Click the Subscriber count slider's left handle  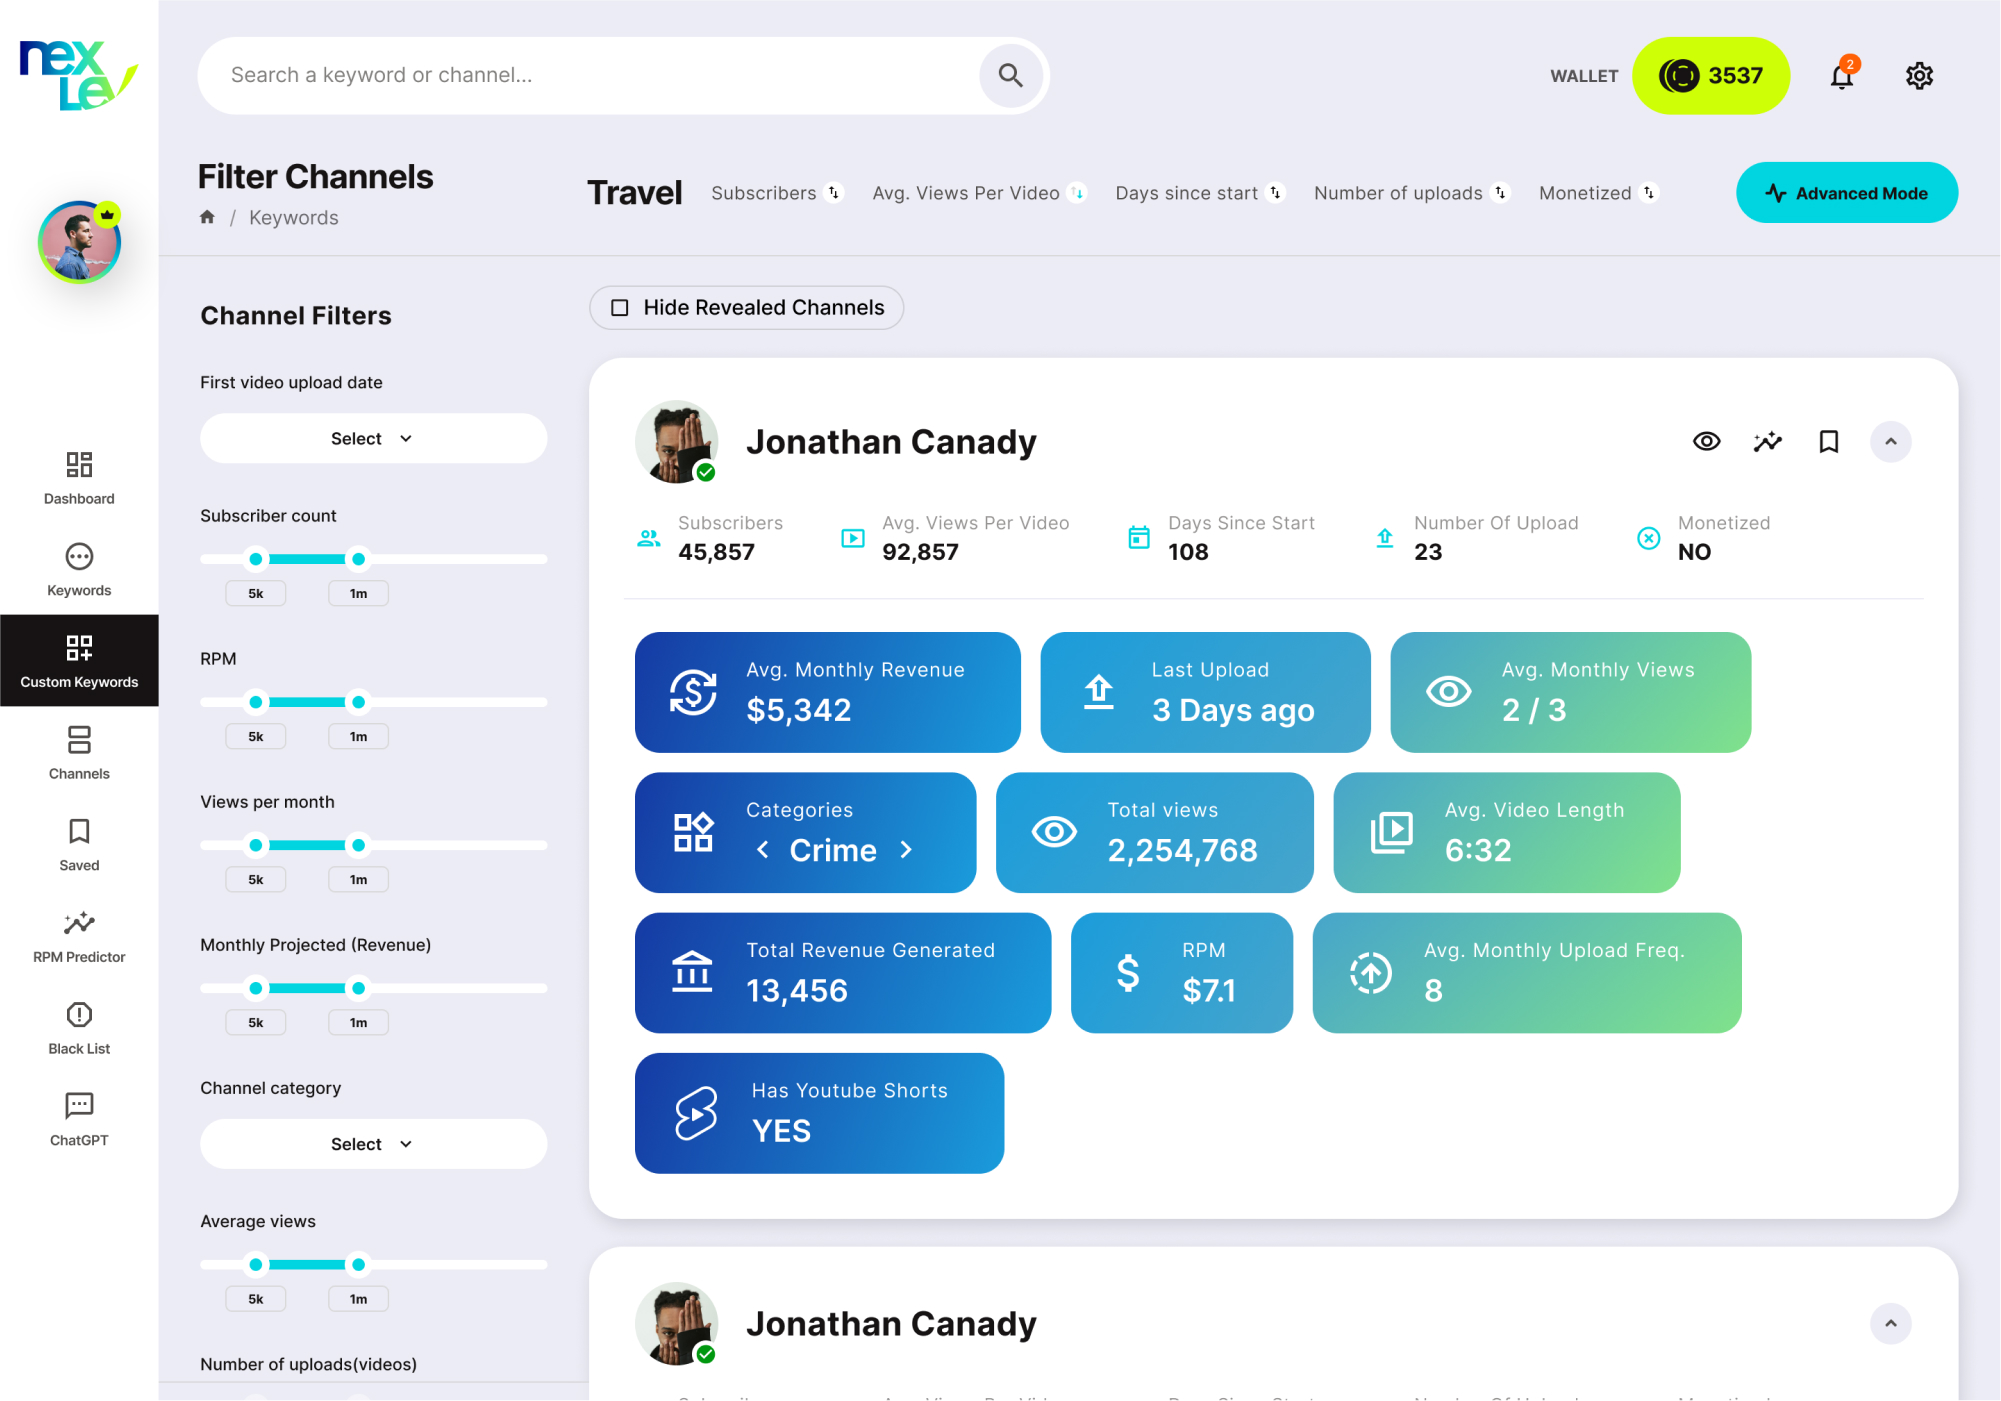point(256,559)
